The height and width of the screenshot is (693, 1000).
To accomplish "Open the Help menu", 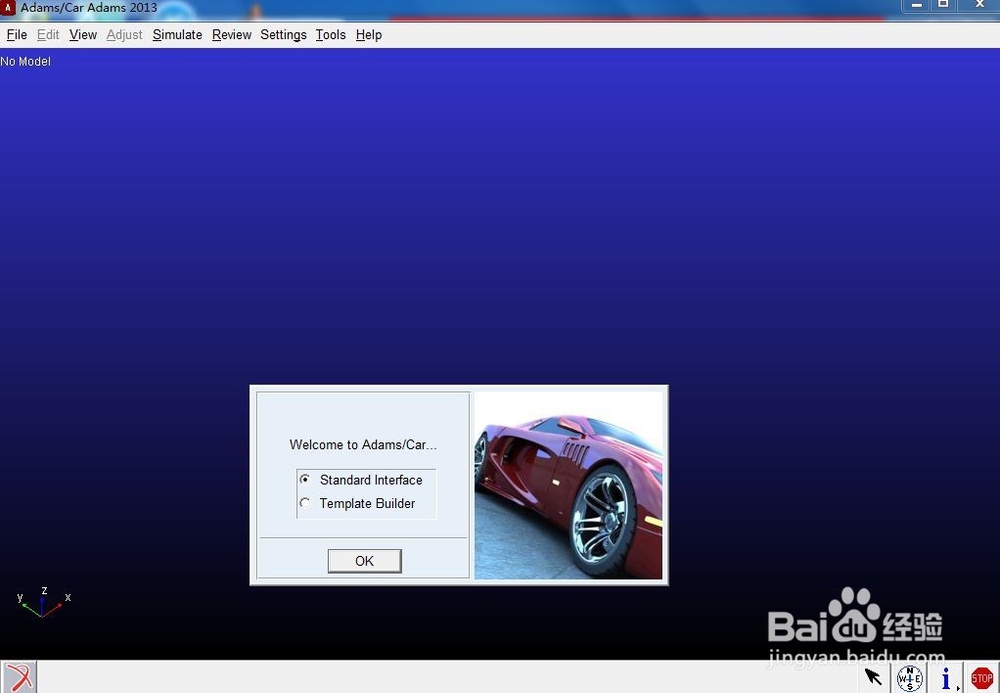I will 369,35.
